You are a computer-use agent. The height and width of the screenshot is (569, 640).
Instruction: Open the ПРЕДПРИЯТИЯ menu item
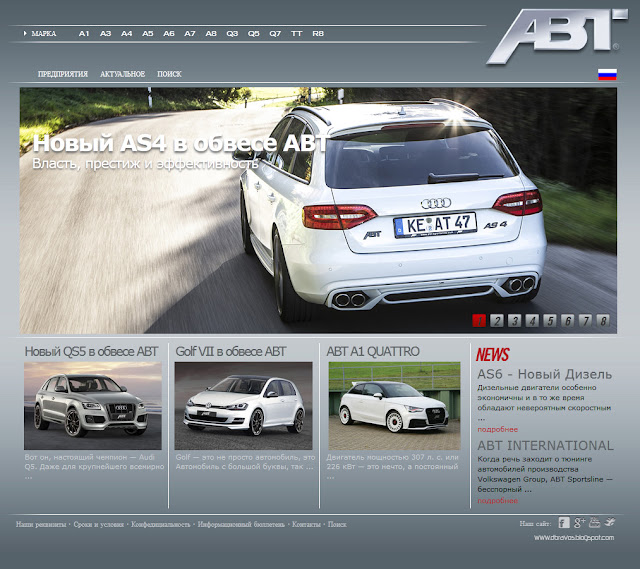(63, 74)
